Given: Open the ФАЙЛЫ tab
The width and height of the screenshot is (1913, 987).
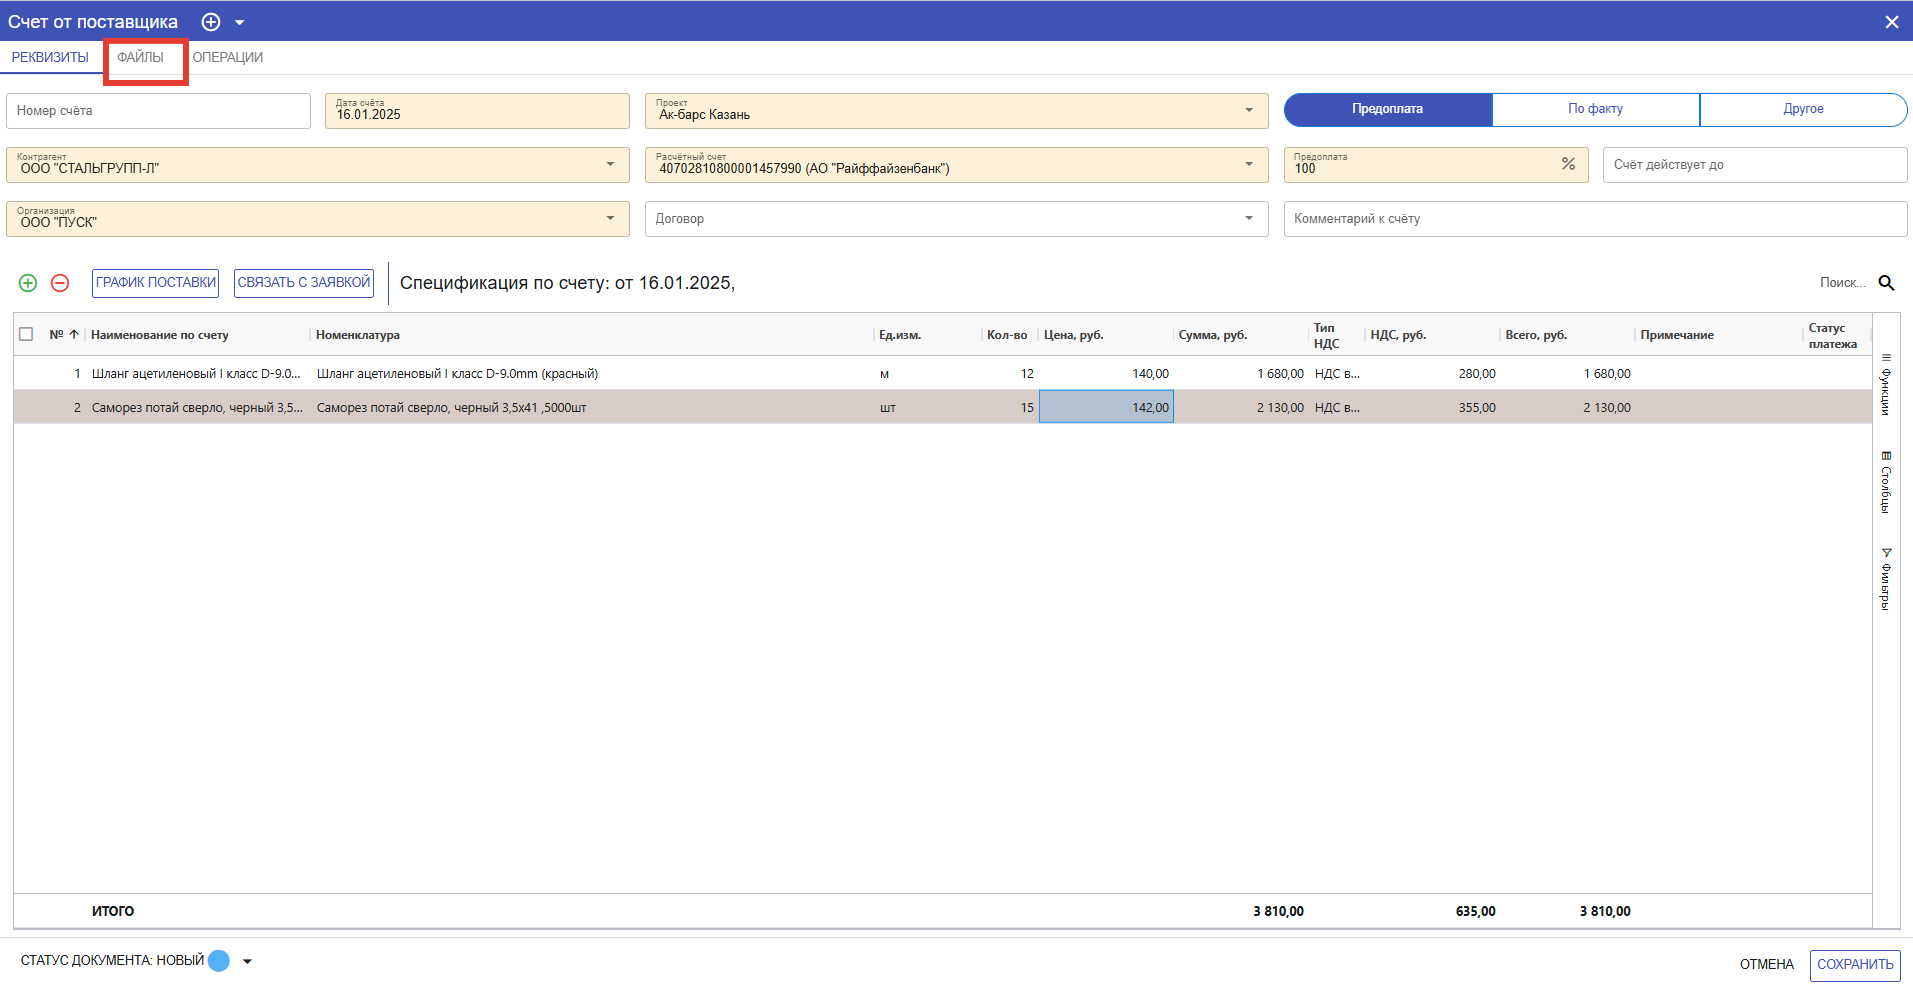Looking at the screenshot, I should (140, 57).
